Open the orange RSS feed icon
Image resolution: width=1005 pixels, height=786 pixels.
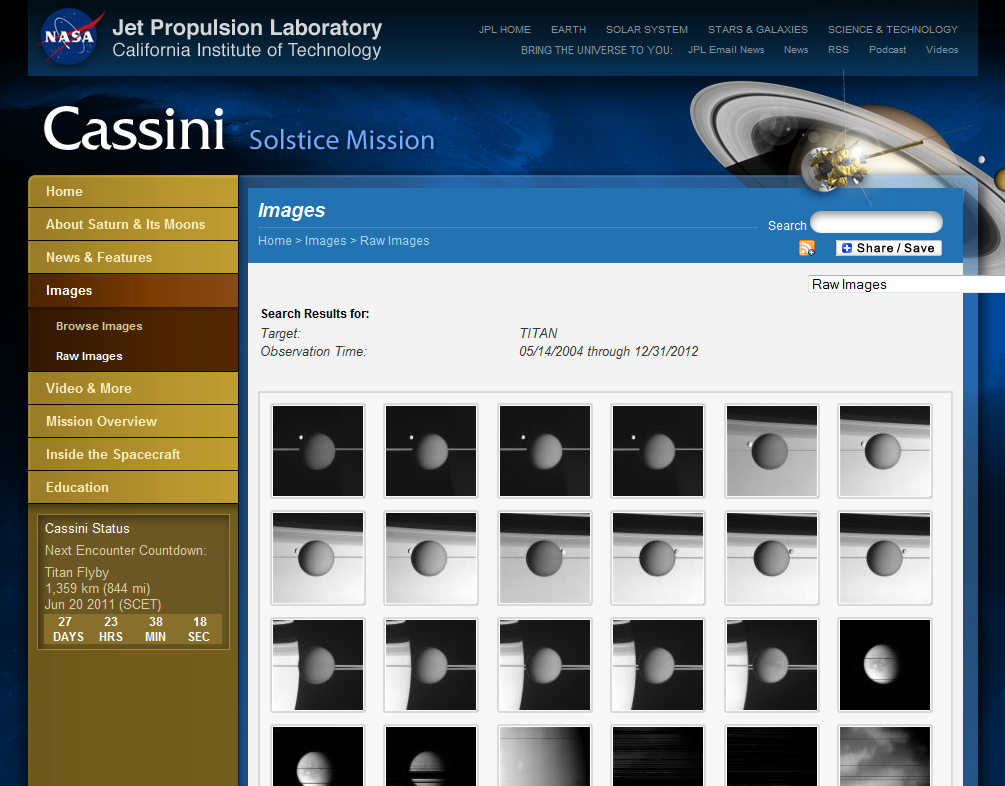(807, 248)
